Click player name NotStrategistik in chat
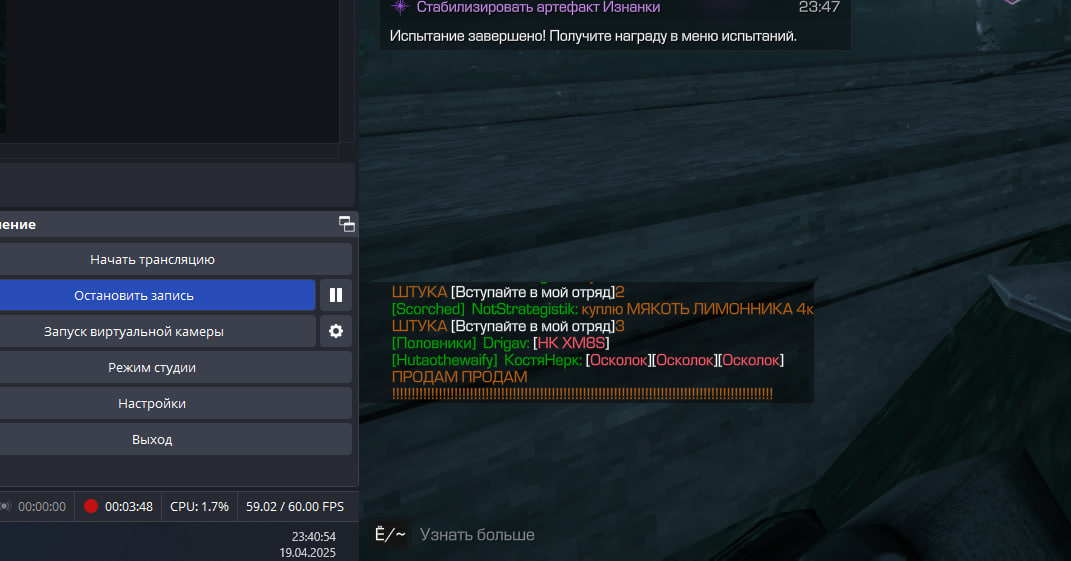 [x=524, y=309]
